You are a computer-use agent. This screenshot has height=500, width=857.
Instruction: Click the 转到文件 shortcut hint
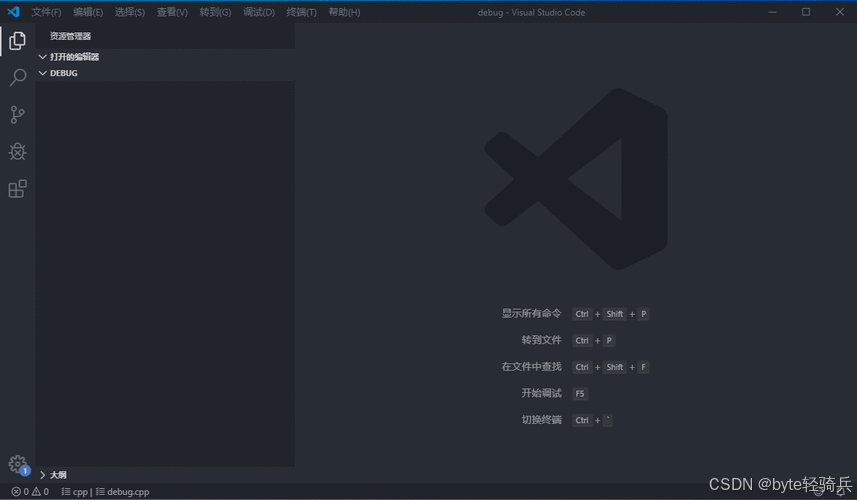click(x=541, y=340)
